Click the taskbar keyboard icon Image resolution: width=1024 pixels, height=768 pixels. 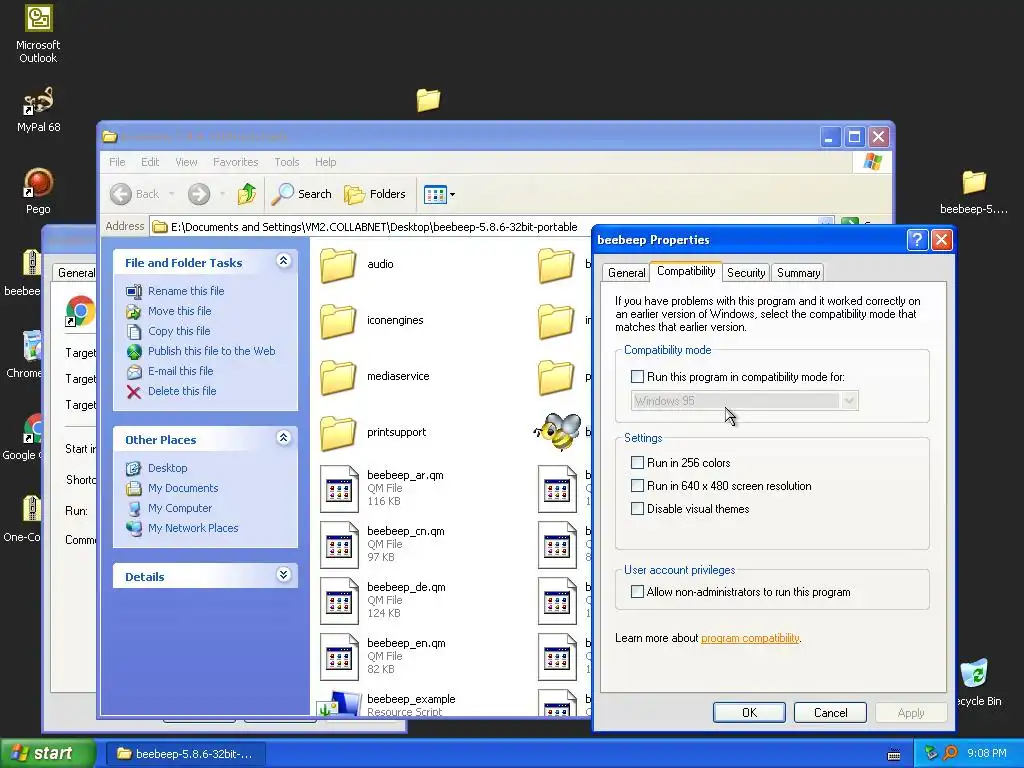(894, 754)
